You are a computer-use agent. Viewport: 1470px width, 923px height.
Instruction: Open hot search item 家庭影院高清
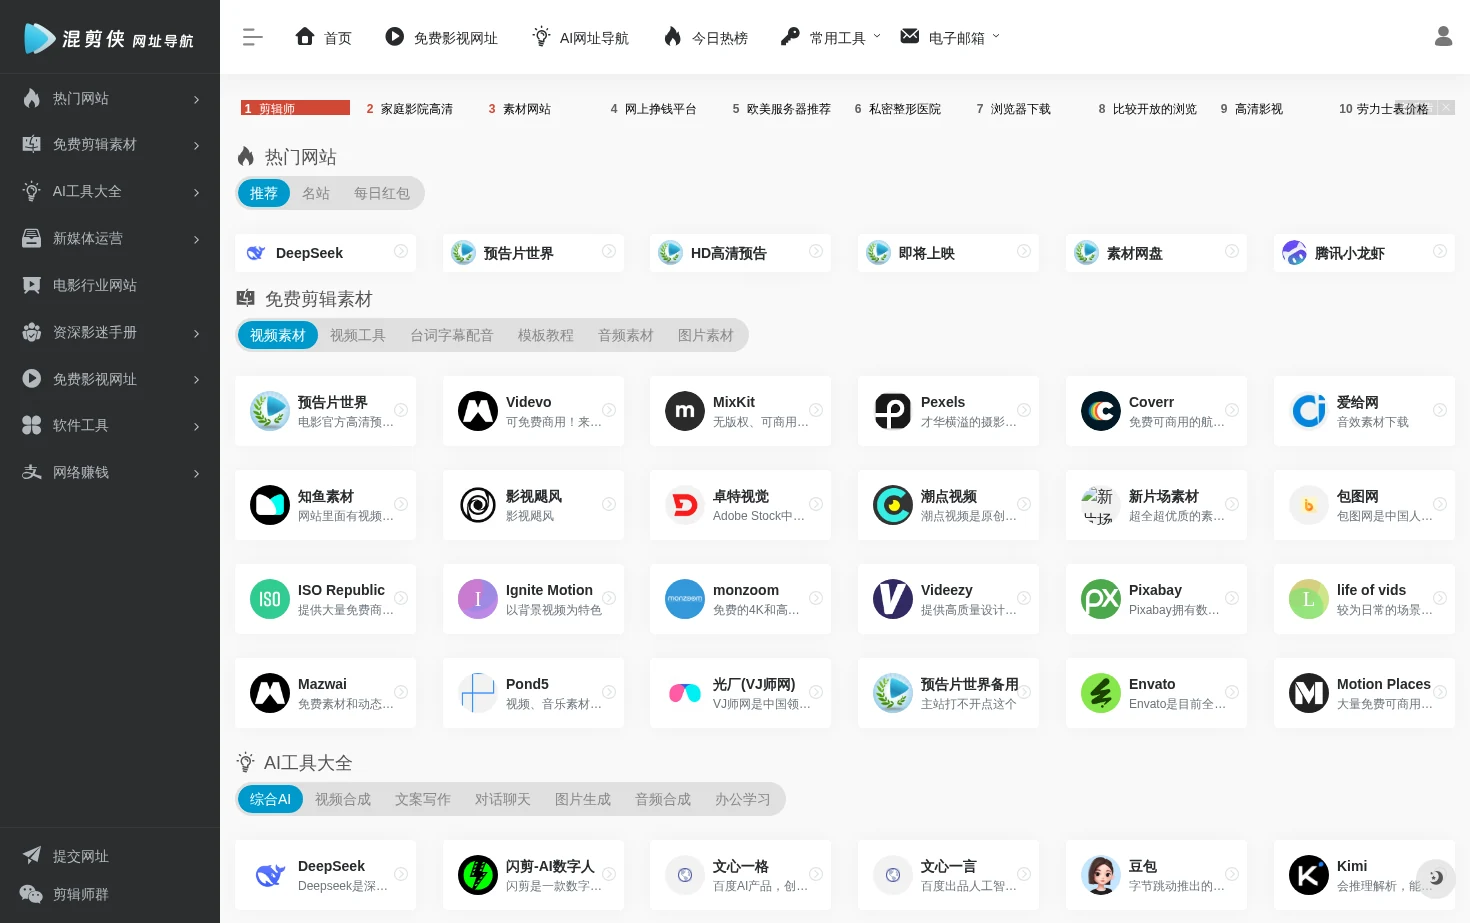(x=417, y=109)
